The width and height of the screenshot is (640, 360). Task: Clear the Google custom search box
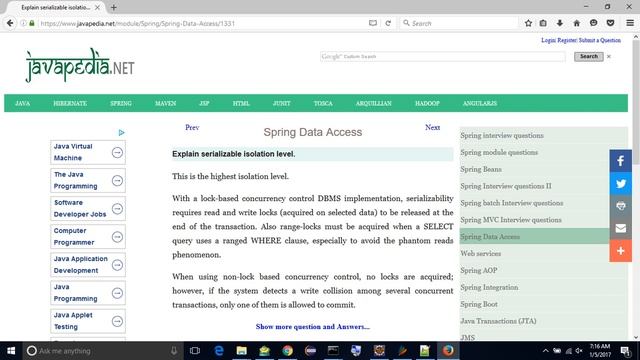(x=609, y=56)
